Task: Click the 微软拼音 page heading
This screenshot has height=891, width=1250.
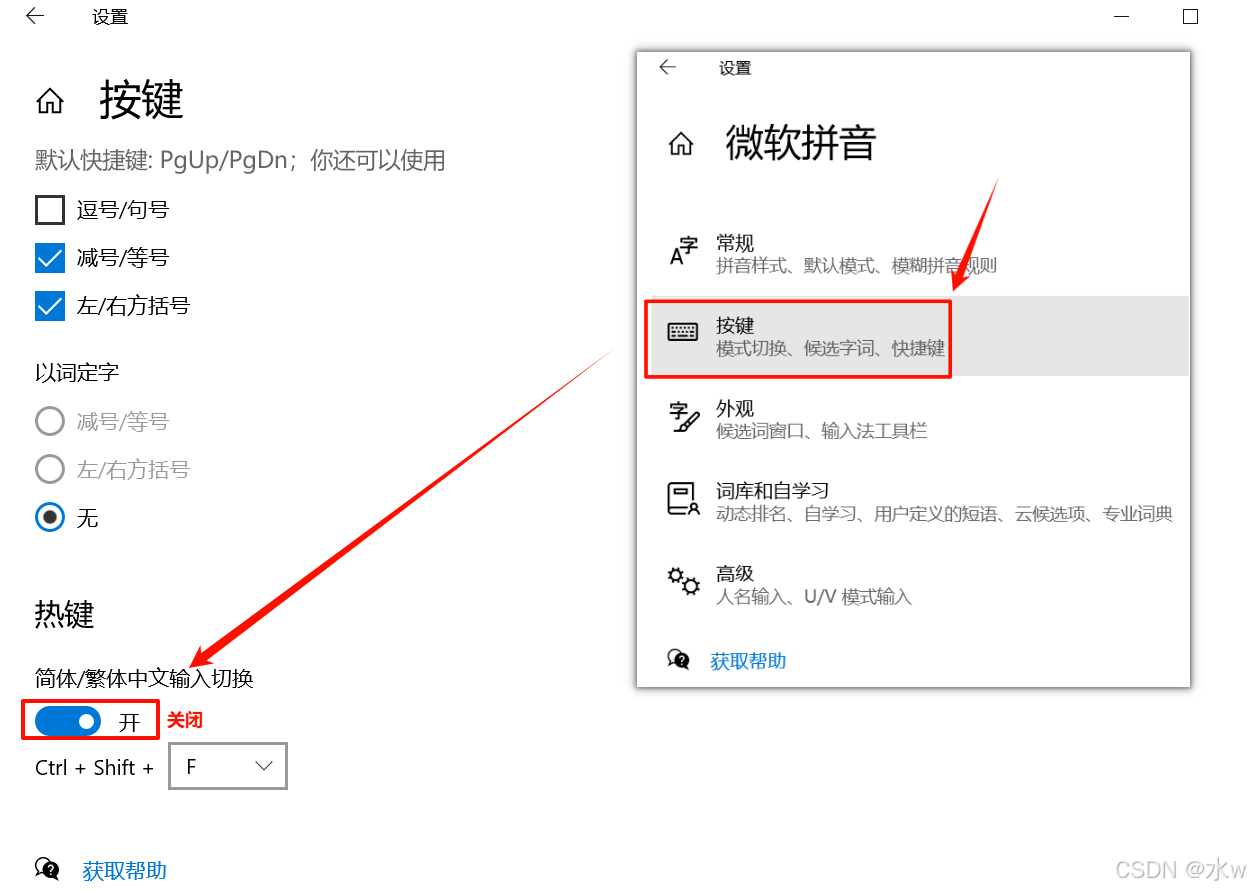Action: (x=801, y=143)
